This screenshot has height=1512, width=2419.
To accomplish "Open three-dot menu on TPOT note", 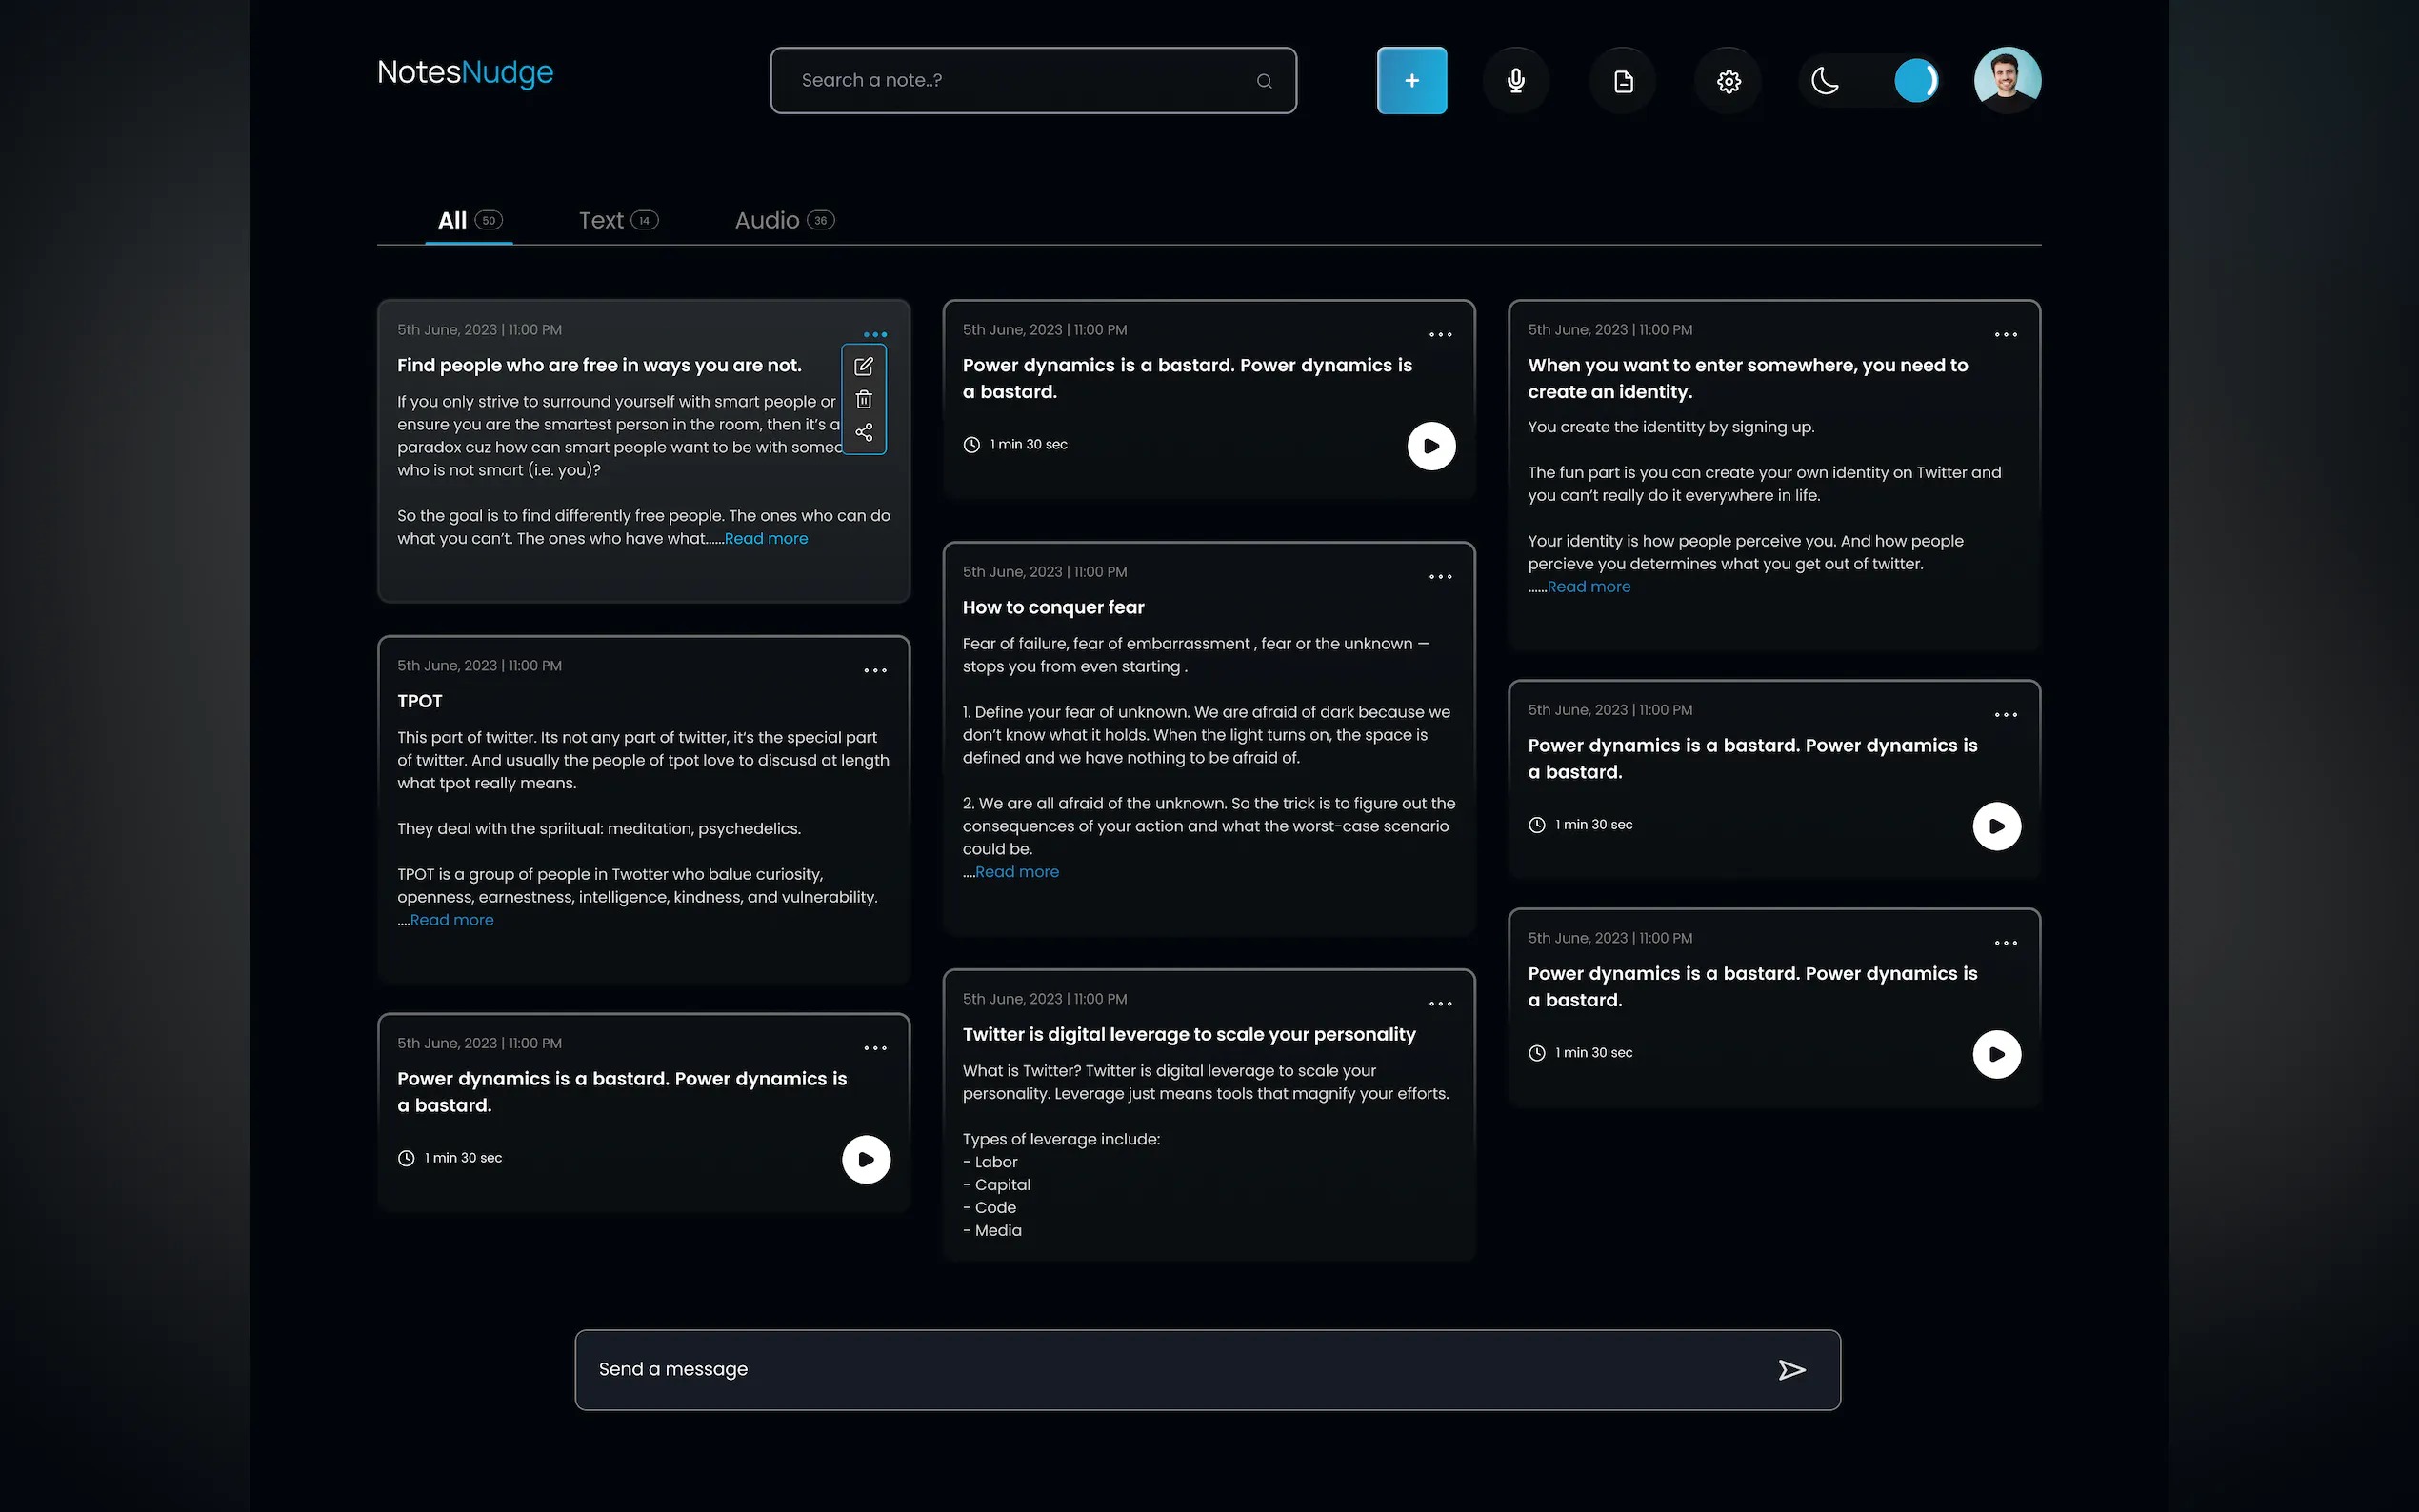I will (x=875, y=671).
